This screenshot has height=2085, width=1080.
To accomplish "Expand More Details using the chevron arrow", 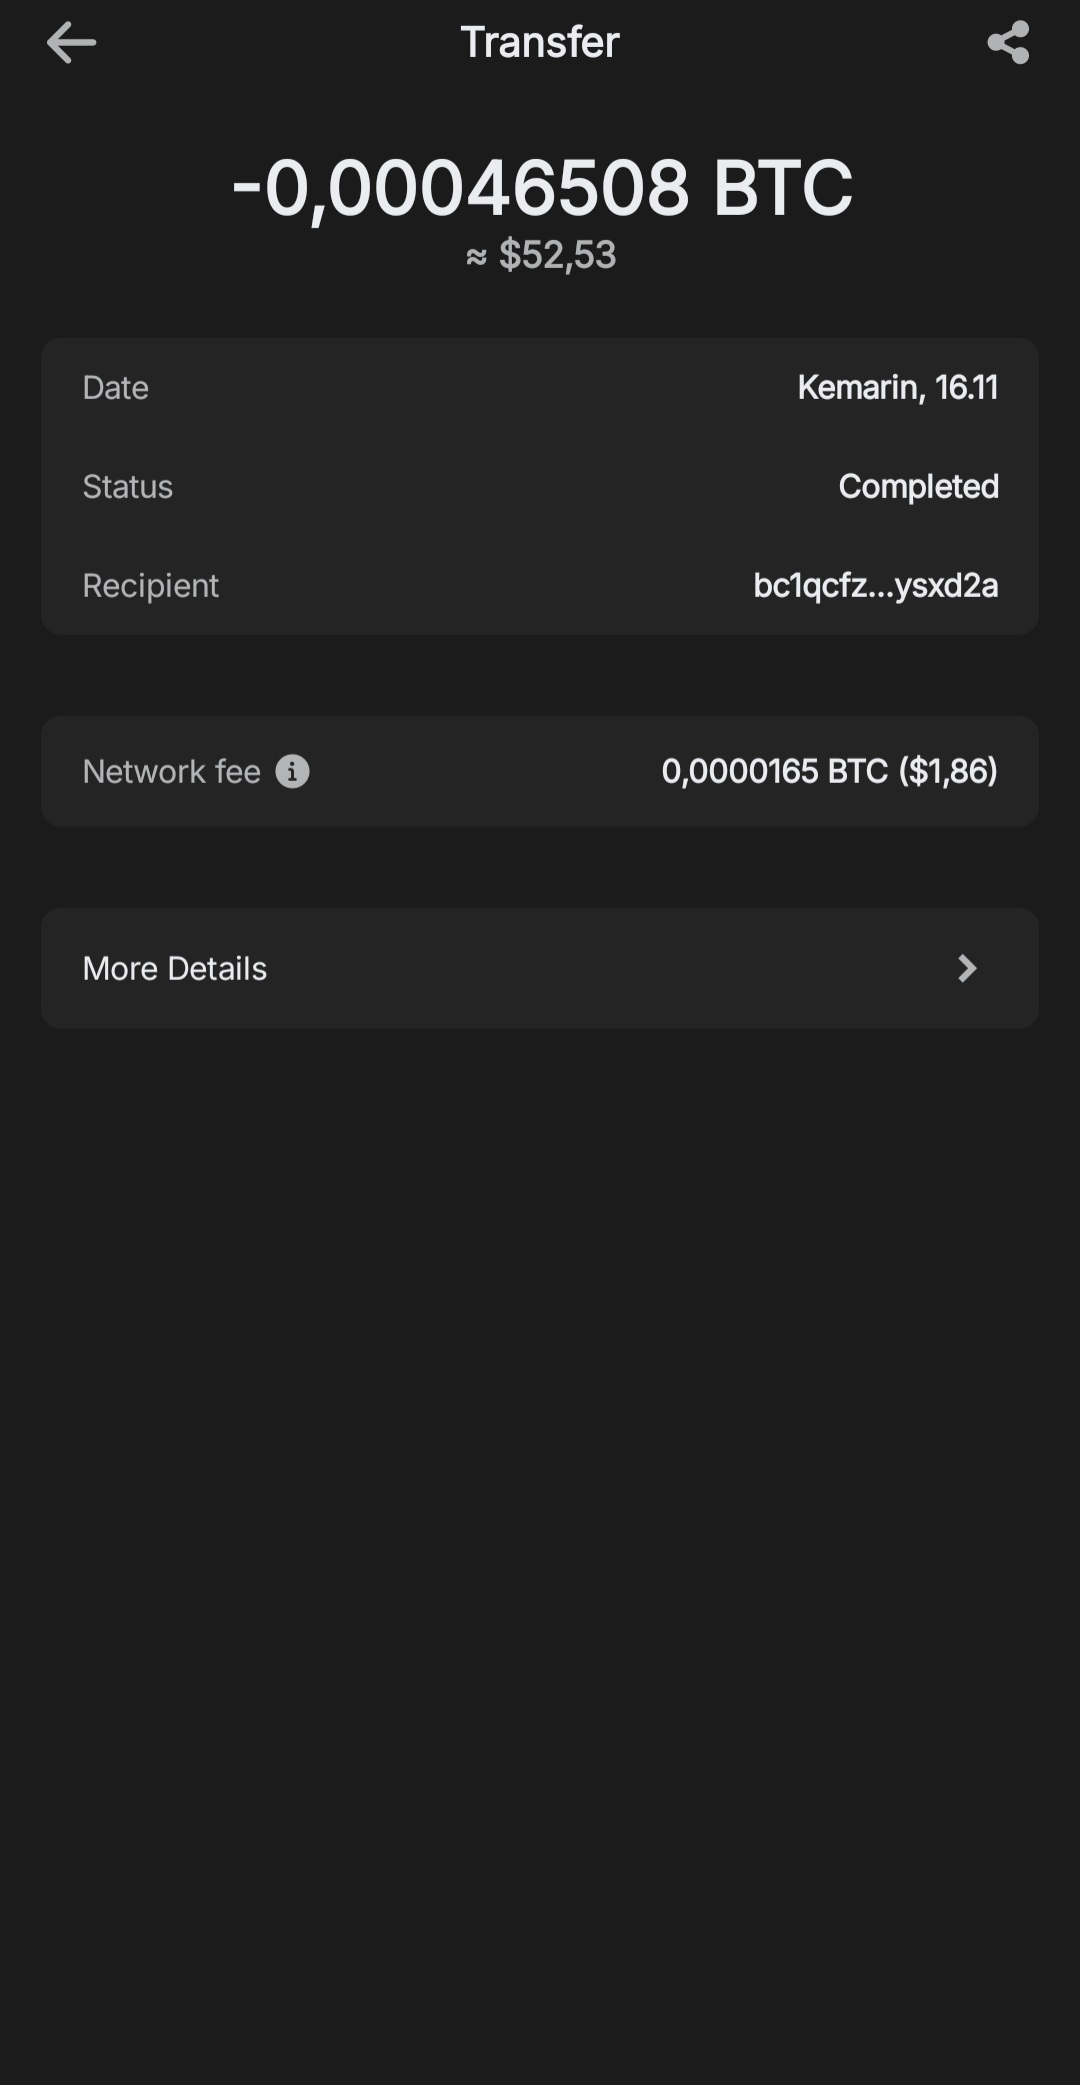I will coord(966,968).
